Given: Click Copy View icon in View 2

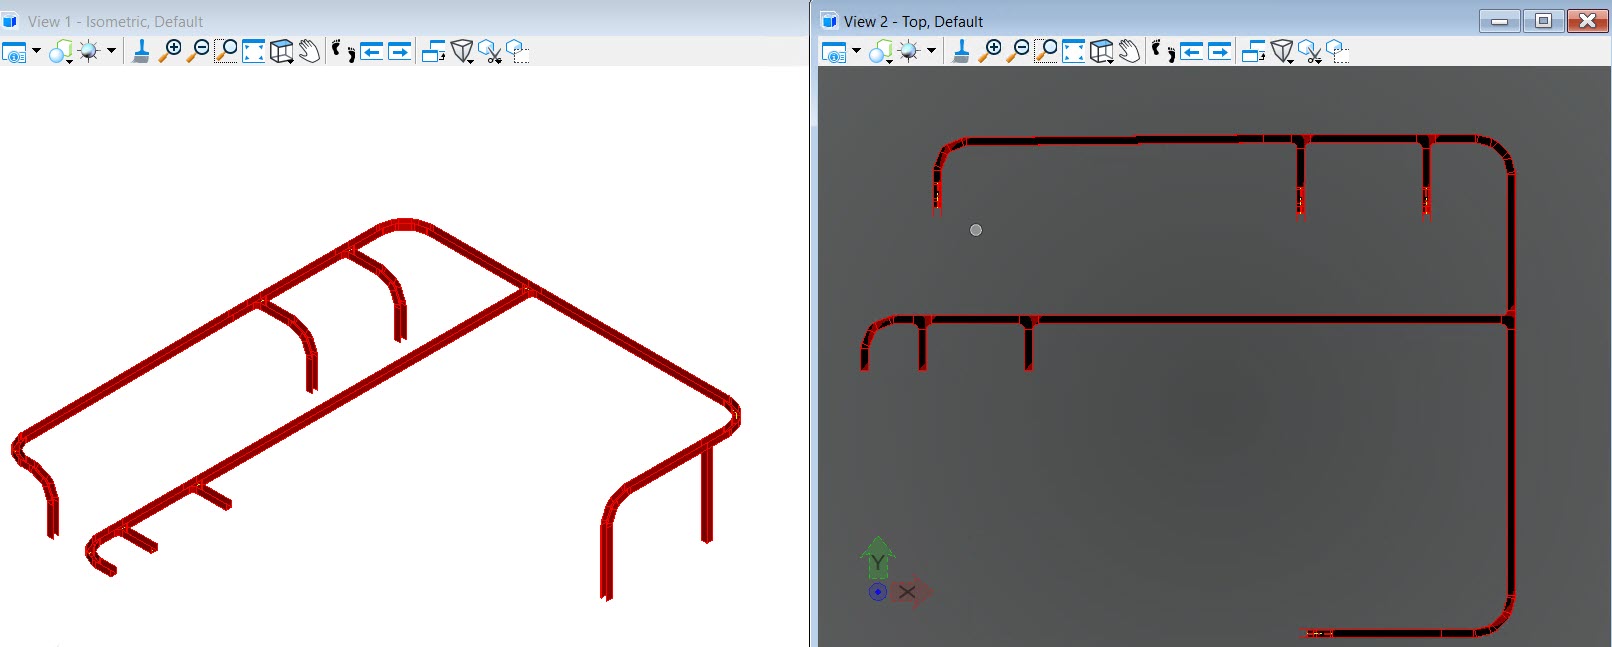Looking at the screenshot, I should (x=1254, y=52).
